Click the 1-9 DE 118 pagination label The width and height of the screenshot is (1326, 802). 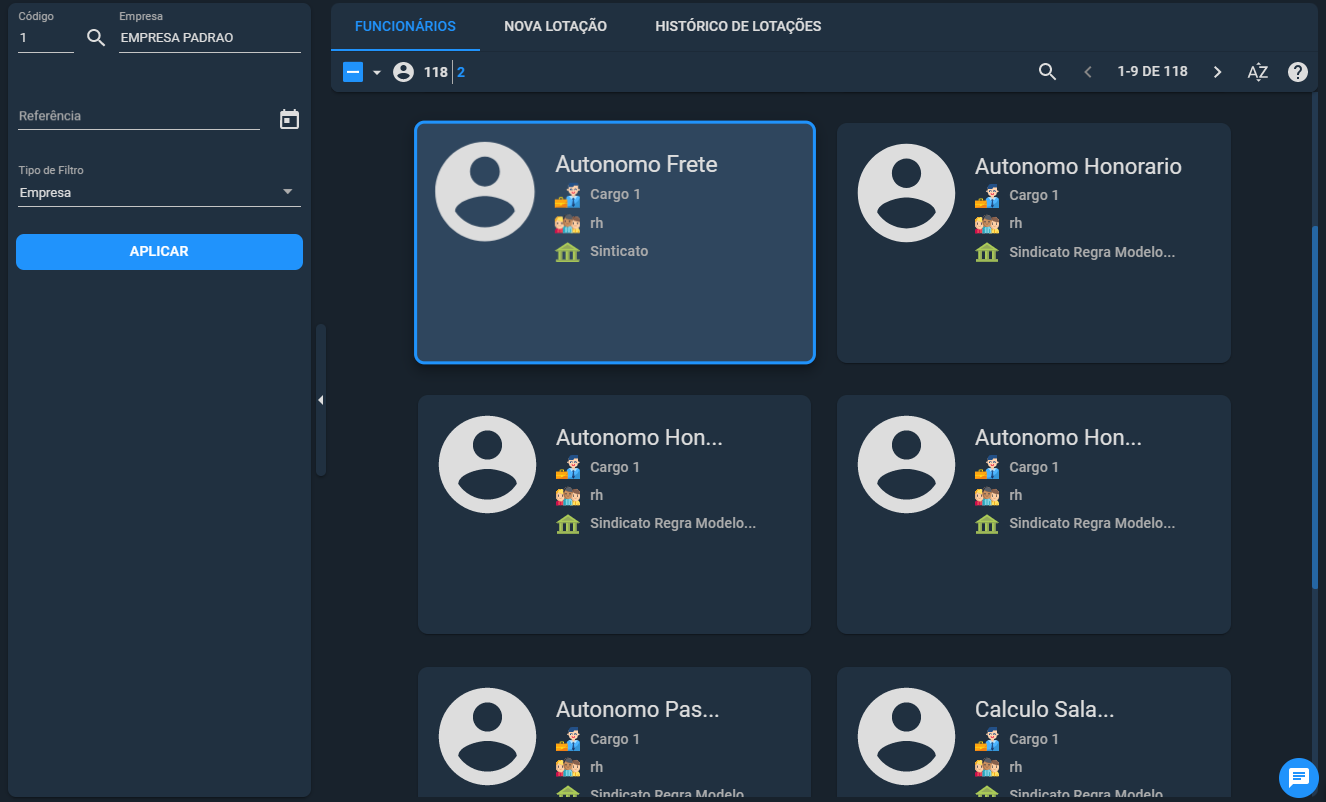tap(1153, 72)
